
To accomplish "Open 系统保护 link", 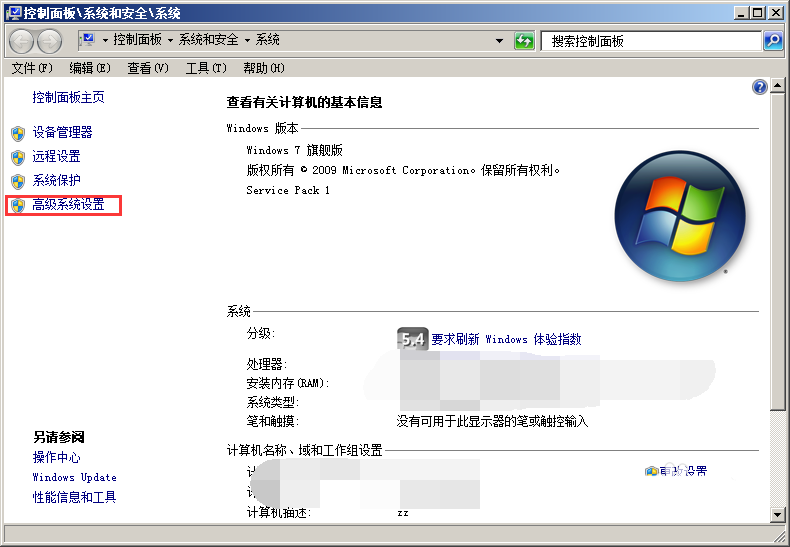I will [x=56, y=180].
